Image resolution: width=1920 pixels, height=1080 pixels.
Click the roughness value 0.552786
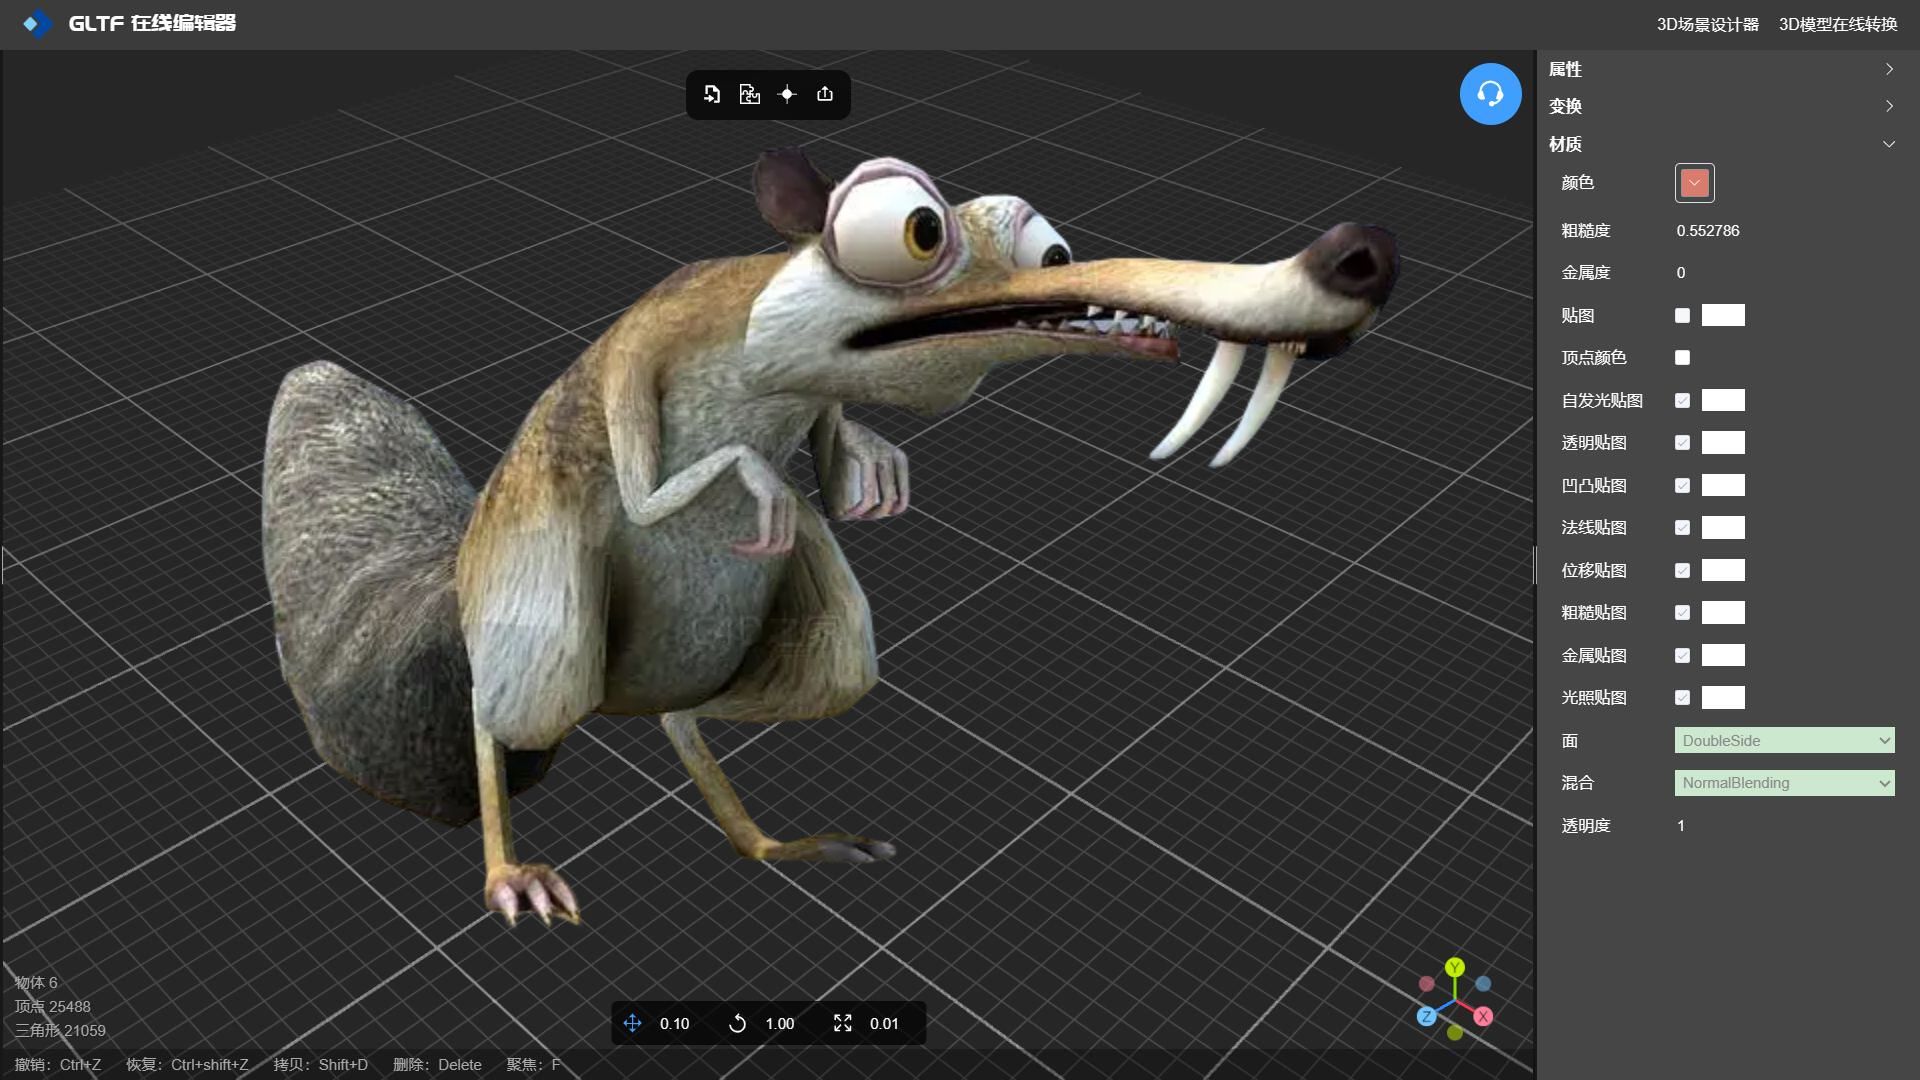(x=1708, y=230)
